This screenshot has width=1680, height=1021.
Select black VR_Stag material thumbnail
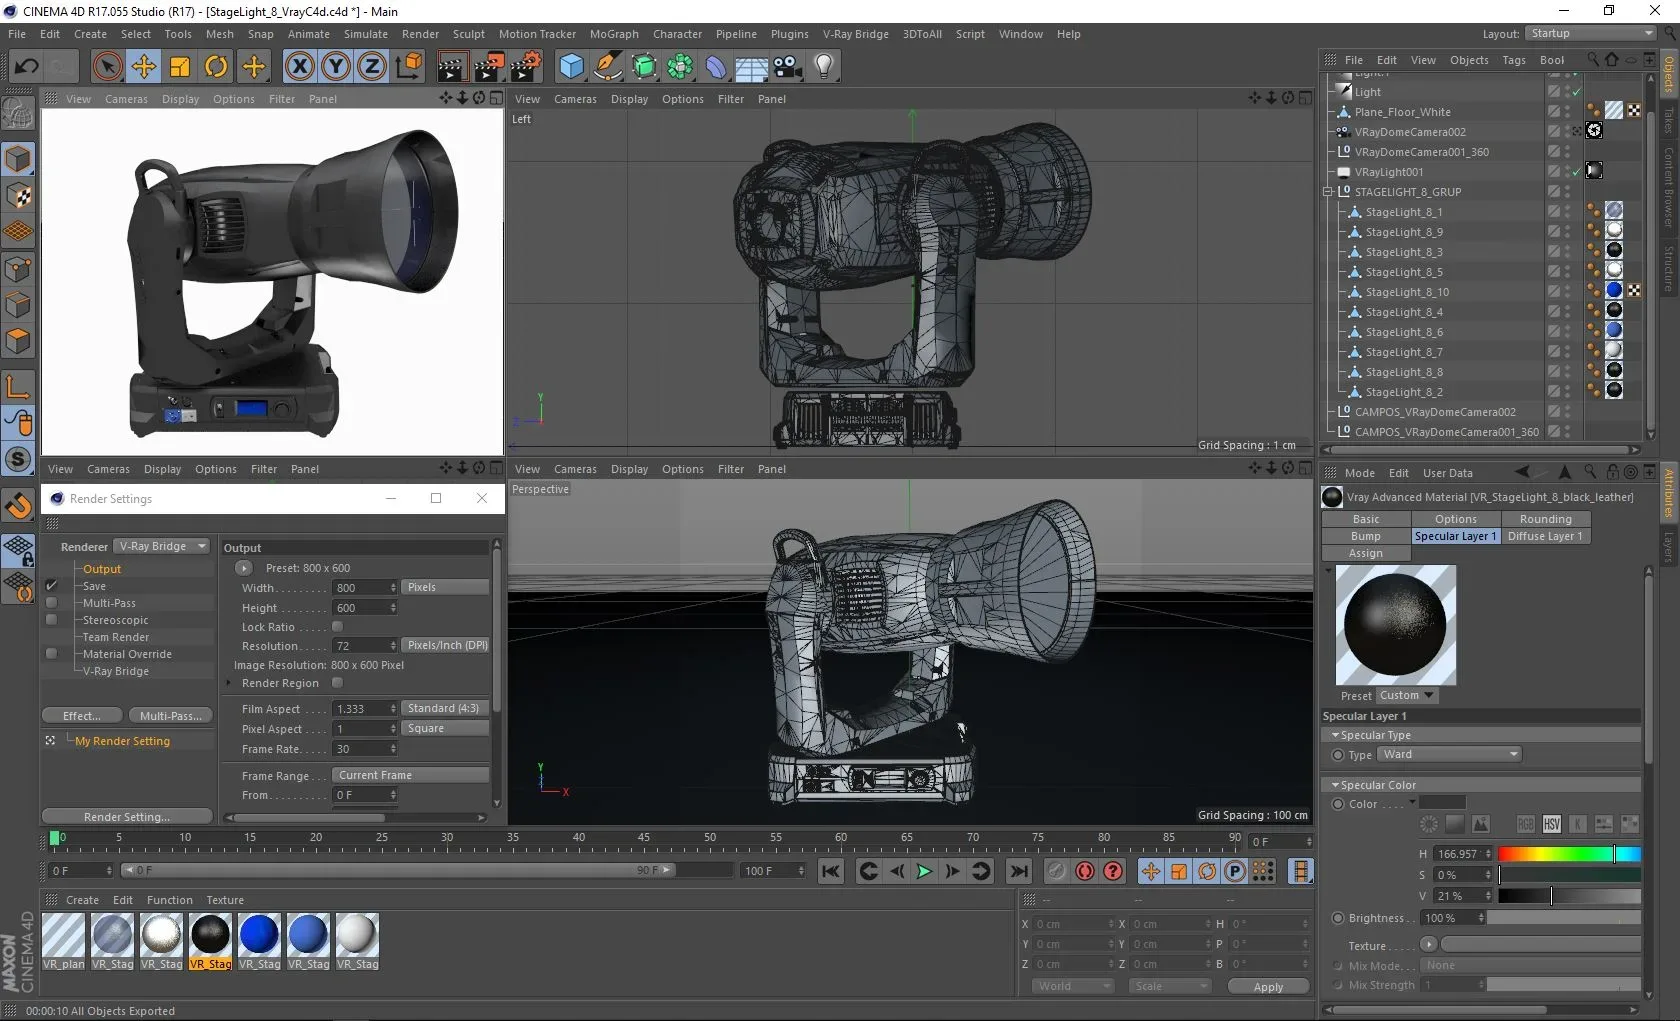tap(210, 941)
